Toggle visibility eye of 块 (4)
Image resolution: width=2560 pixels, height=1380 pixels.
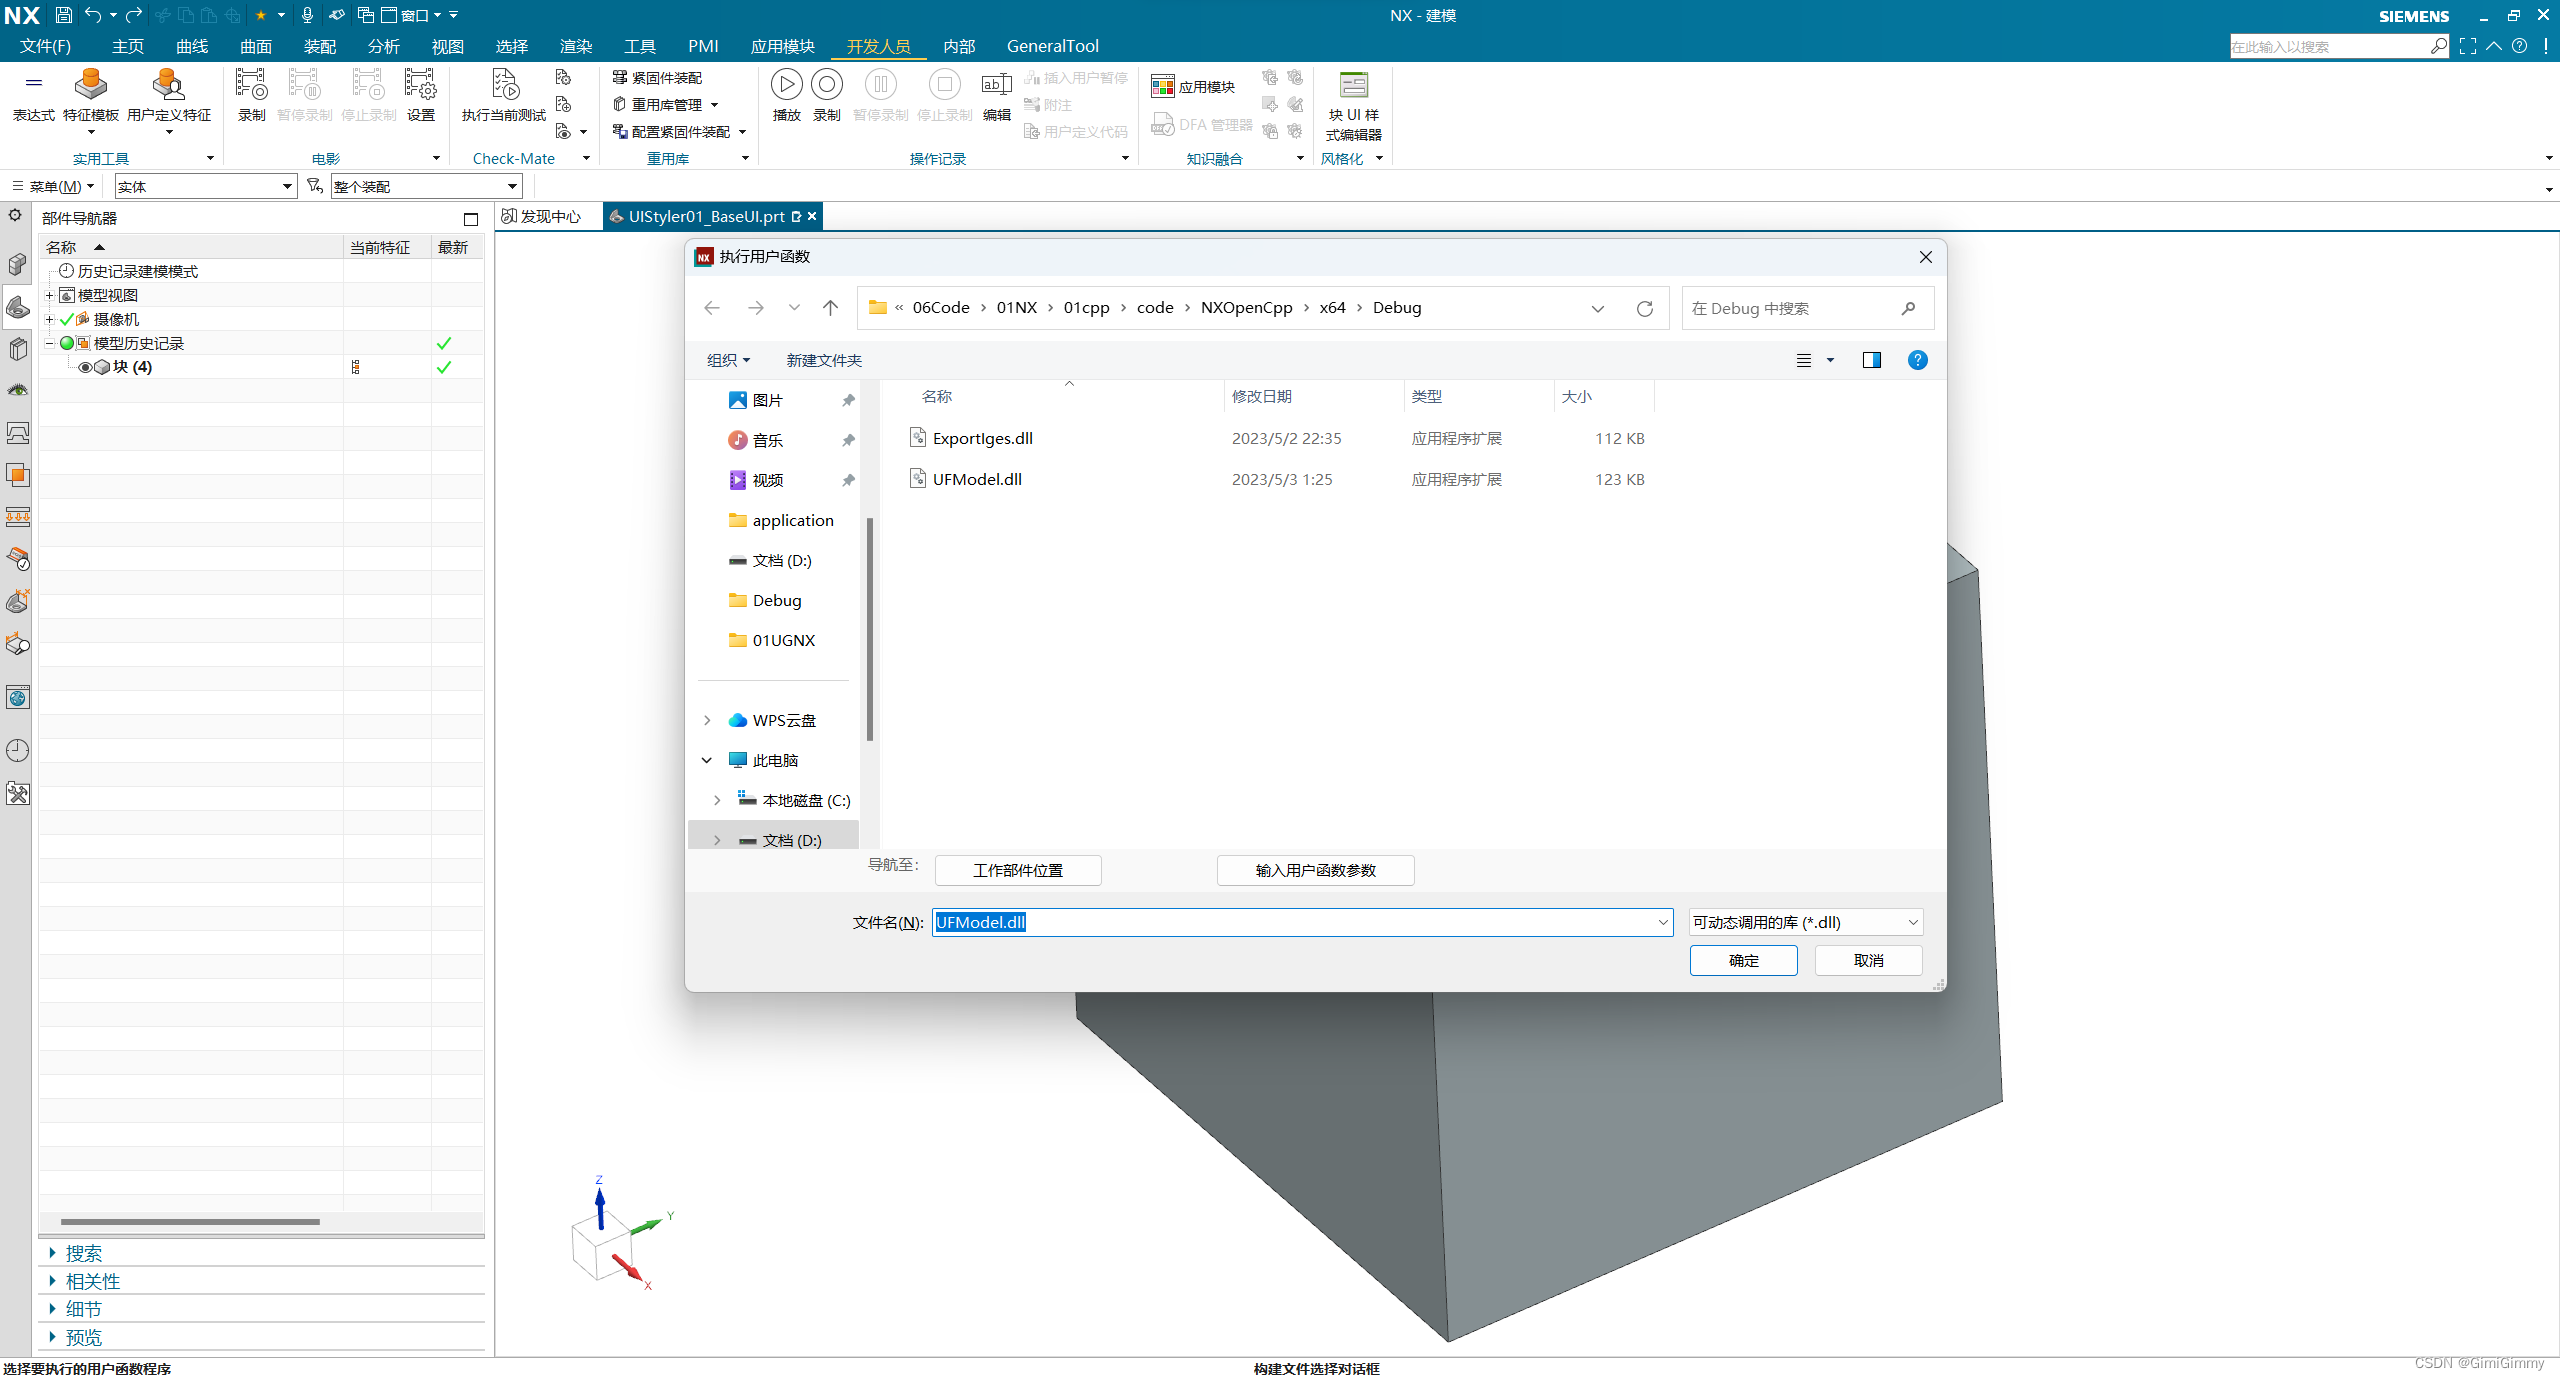pyautogui.click(x=86, y=367)
